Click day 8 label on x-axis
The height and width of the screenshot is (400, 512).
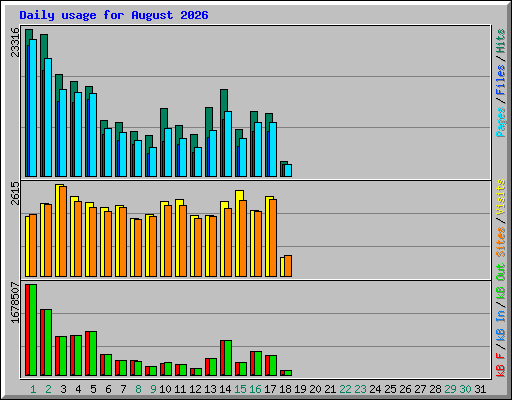point(138,389)
